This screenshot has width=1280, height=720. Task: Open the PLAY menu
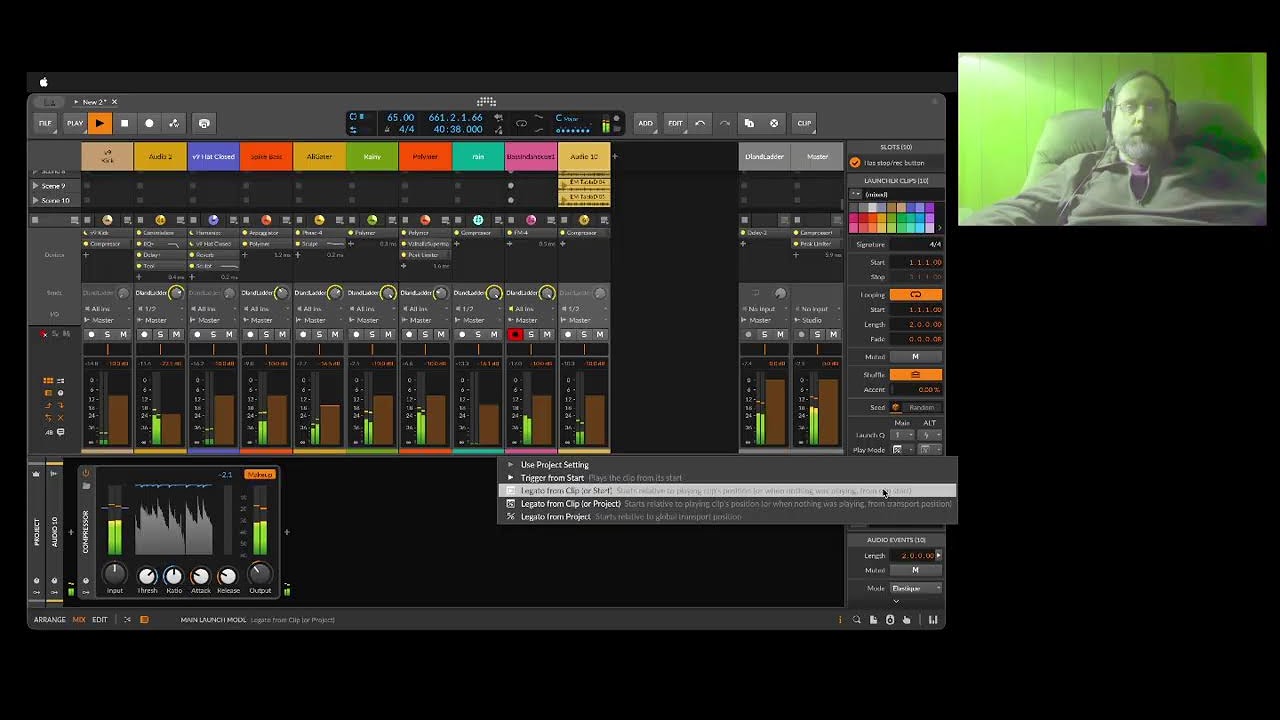(75, 123)
